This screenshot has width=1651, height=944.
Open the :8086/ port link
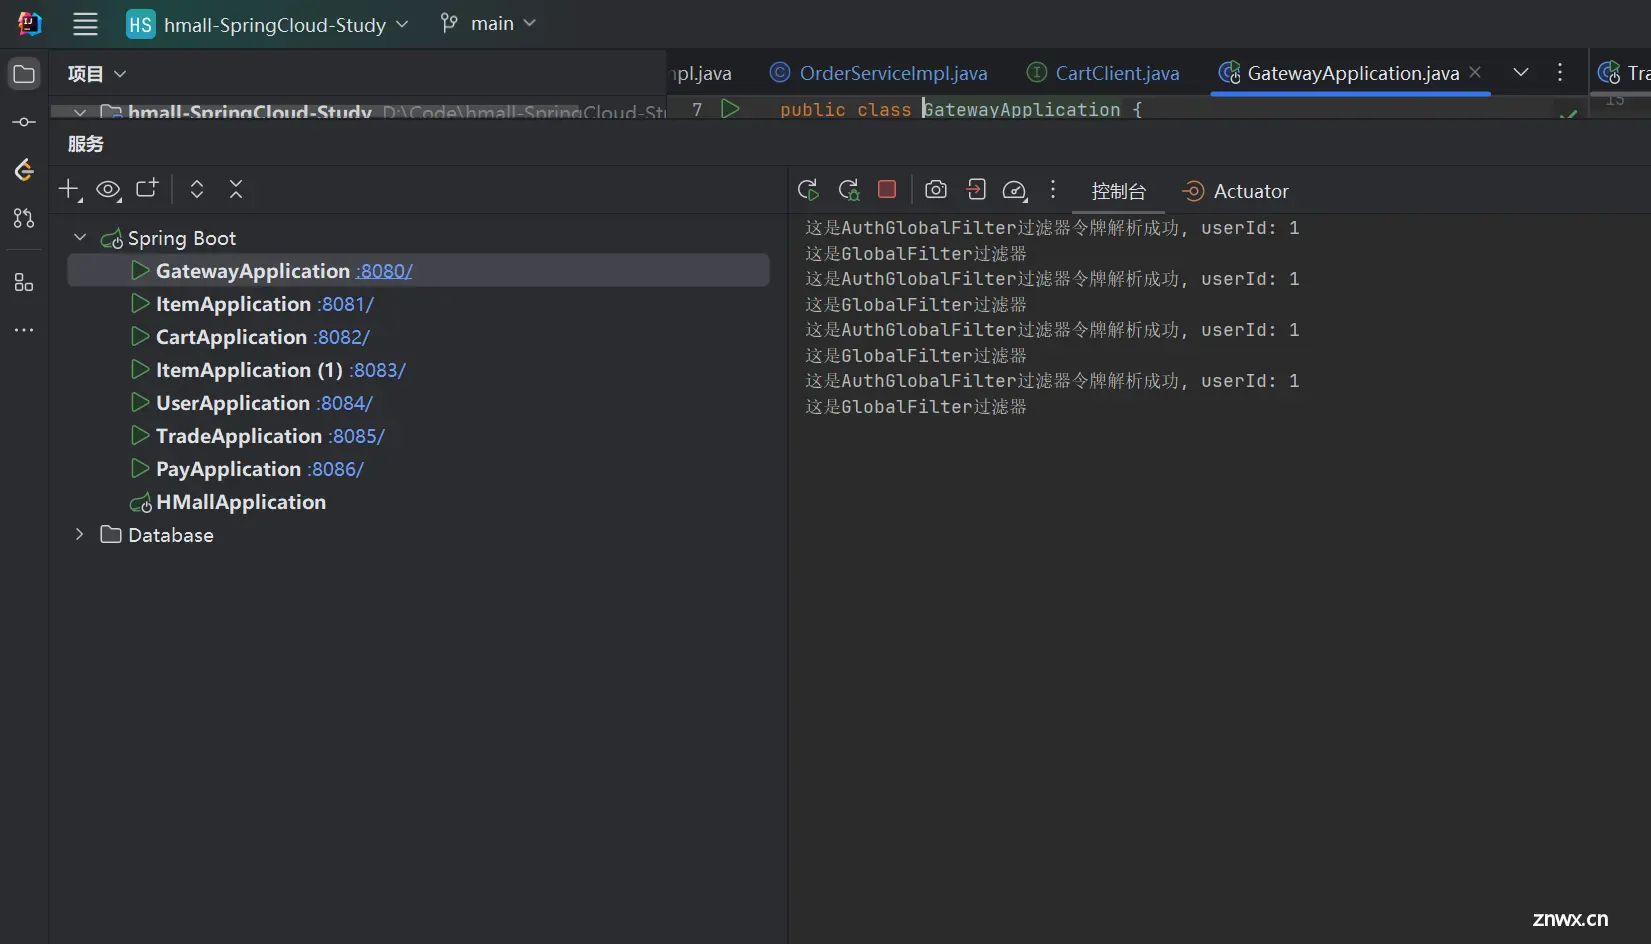coord(336,469)
